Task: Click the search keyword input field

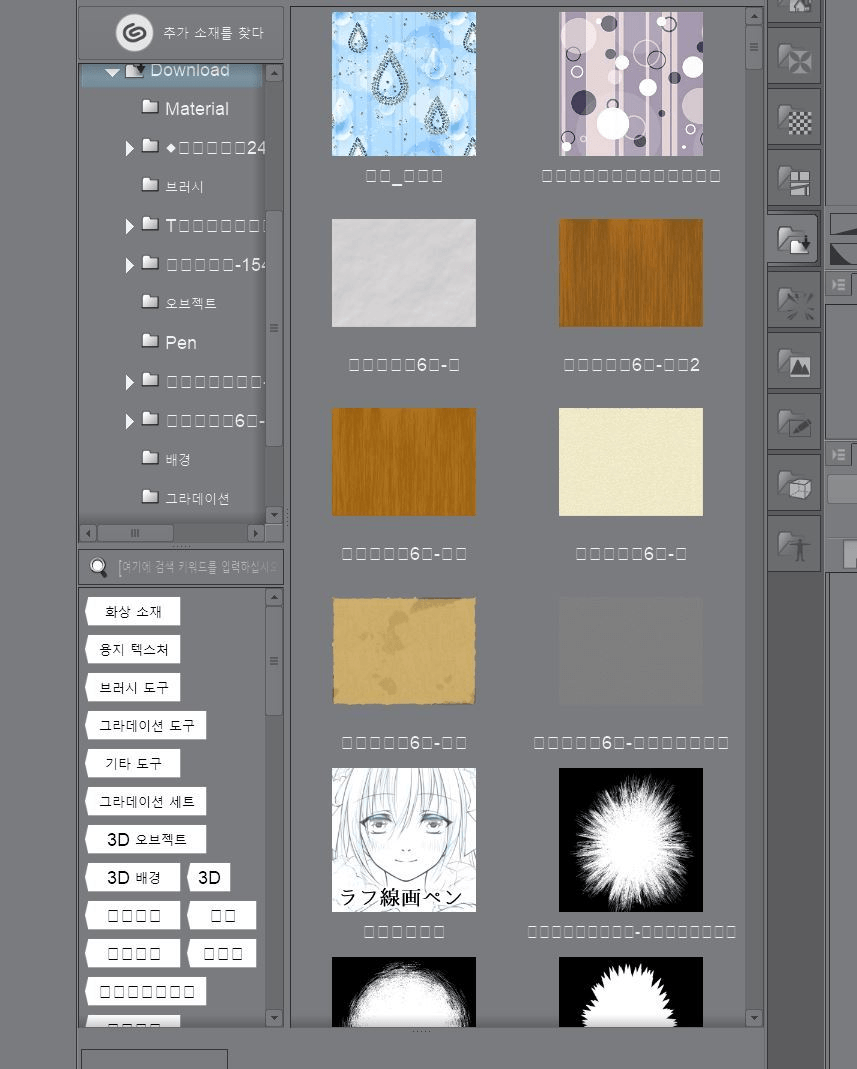Action: (x=198, y=568)
